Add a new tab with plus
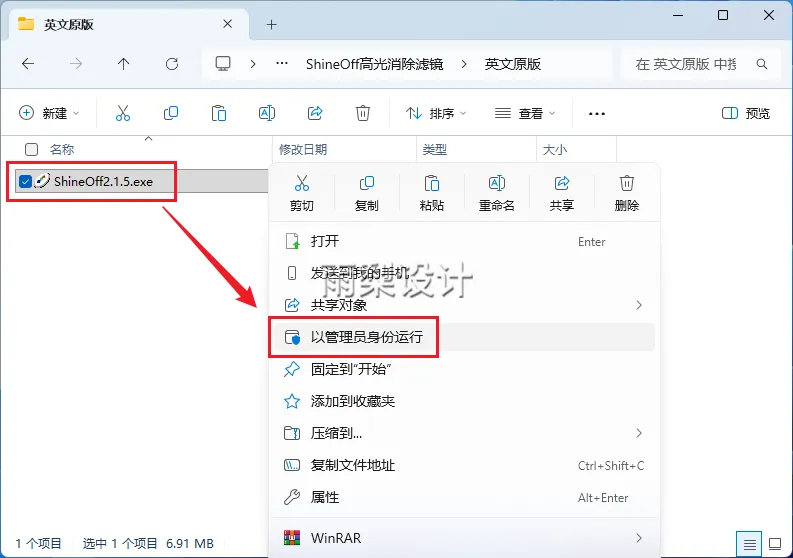 point(272,24)
